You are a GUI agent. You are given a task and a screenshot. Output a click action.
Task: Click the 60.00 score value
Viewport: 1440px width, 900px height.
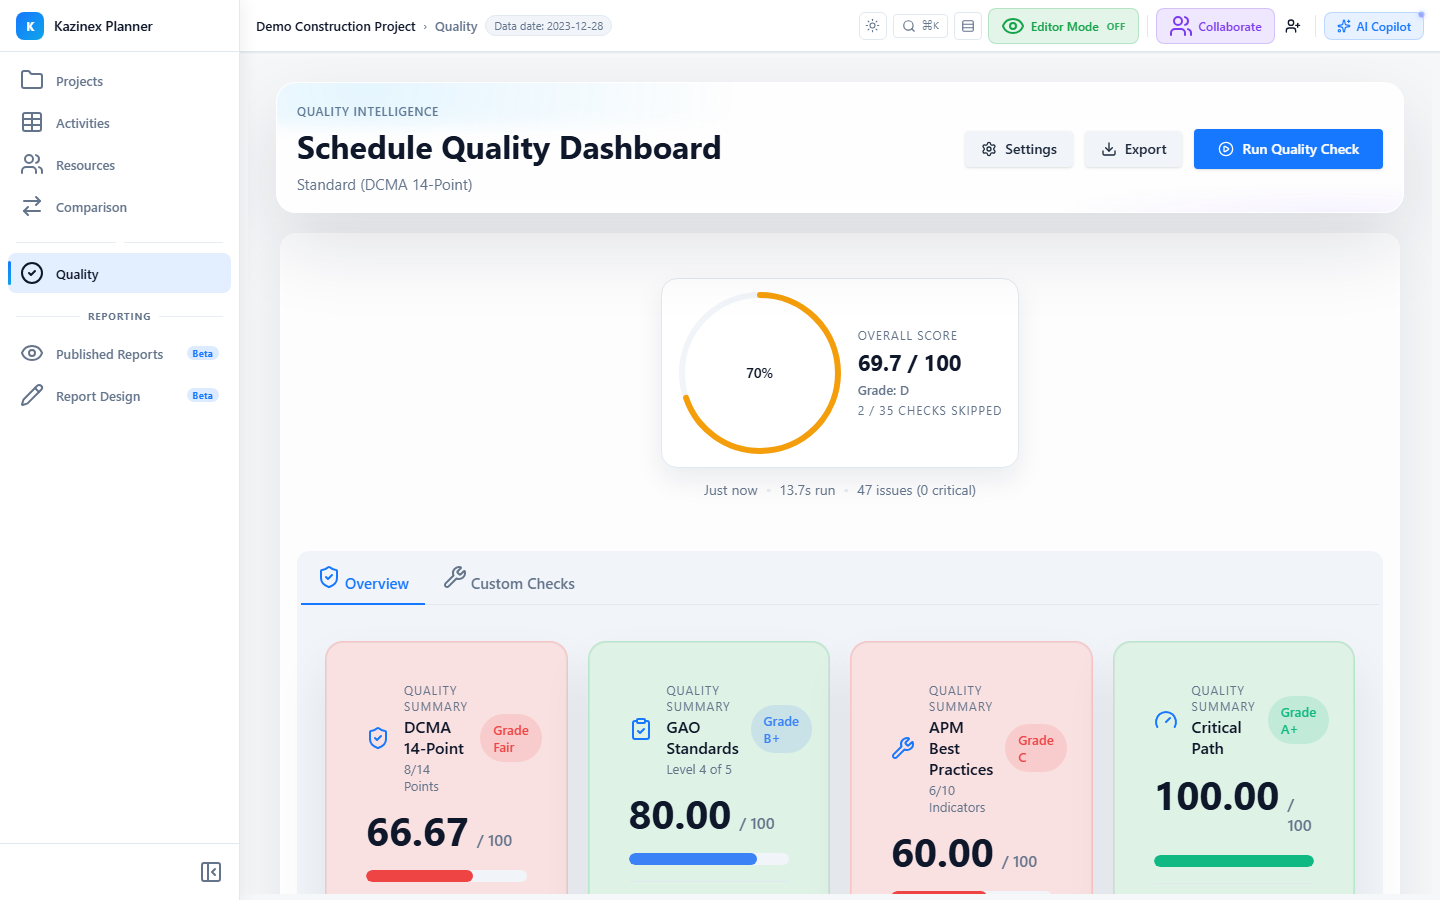pyautogui.click(x=942, y=853)
